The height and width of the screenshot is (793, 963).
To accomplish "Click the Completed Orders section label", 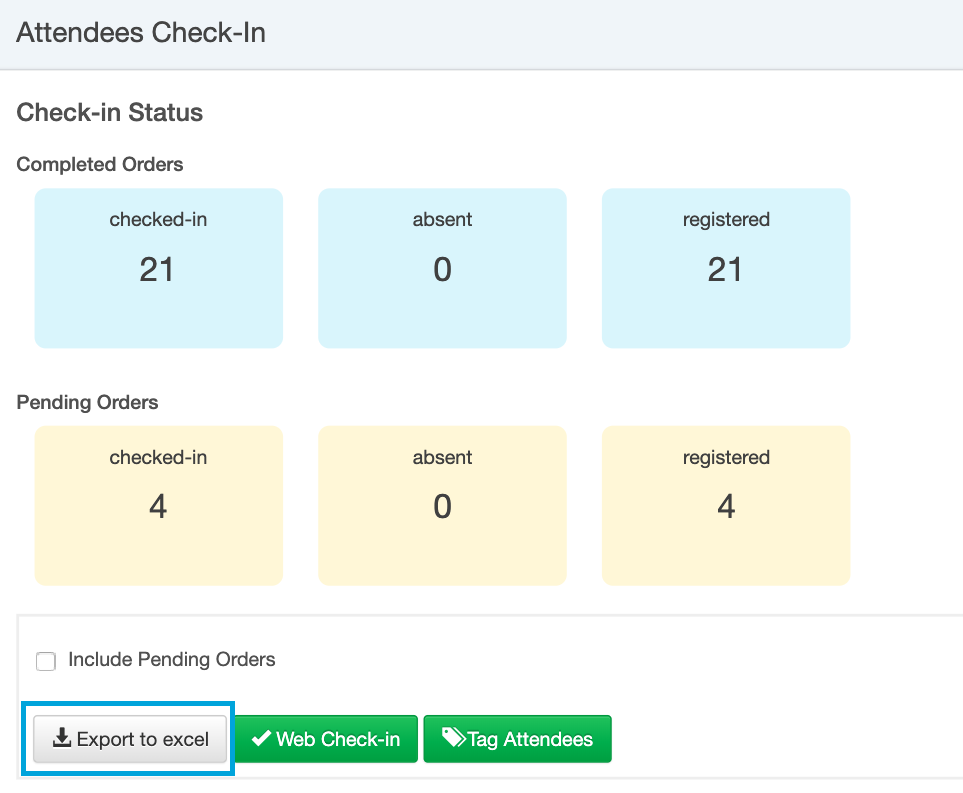I will 99,165.
